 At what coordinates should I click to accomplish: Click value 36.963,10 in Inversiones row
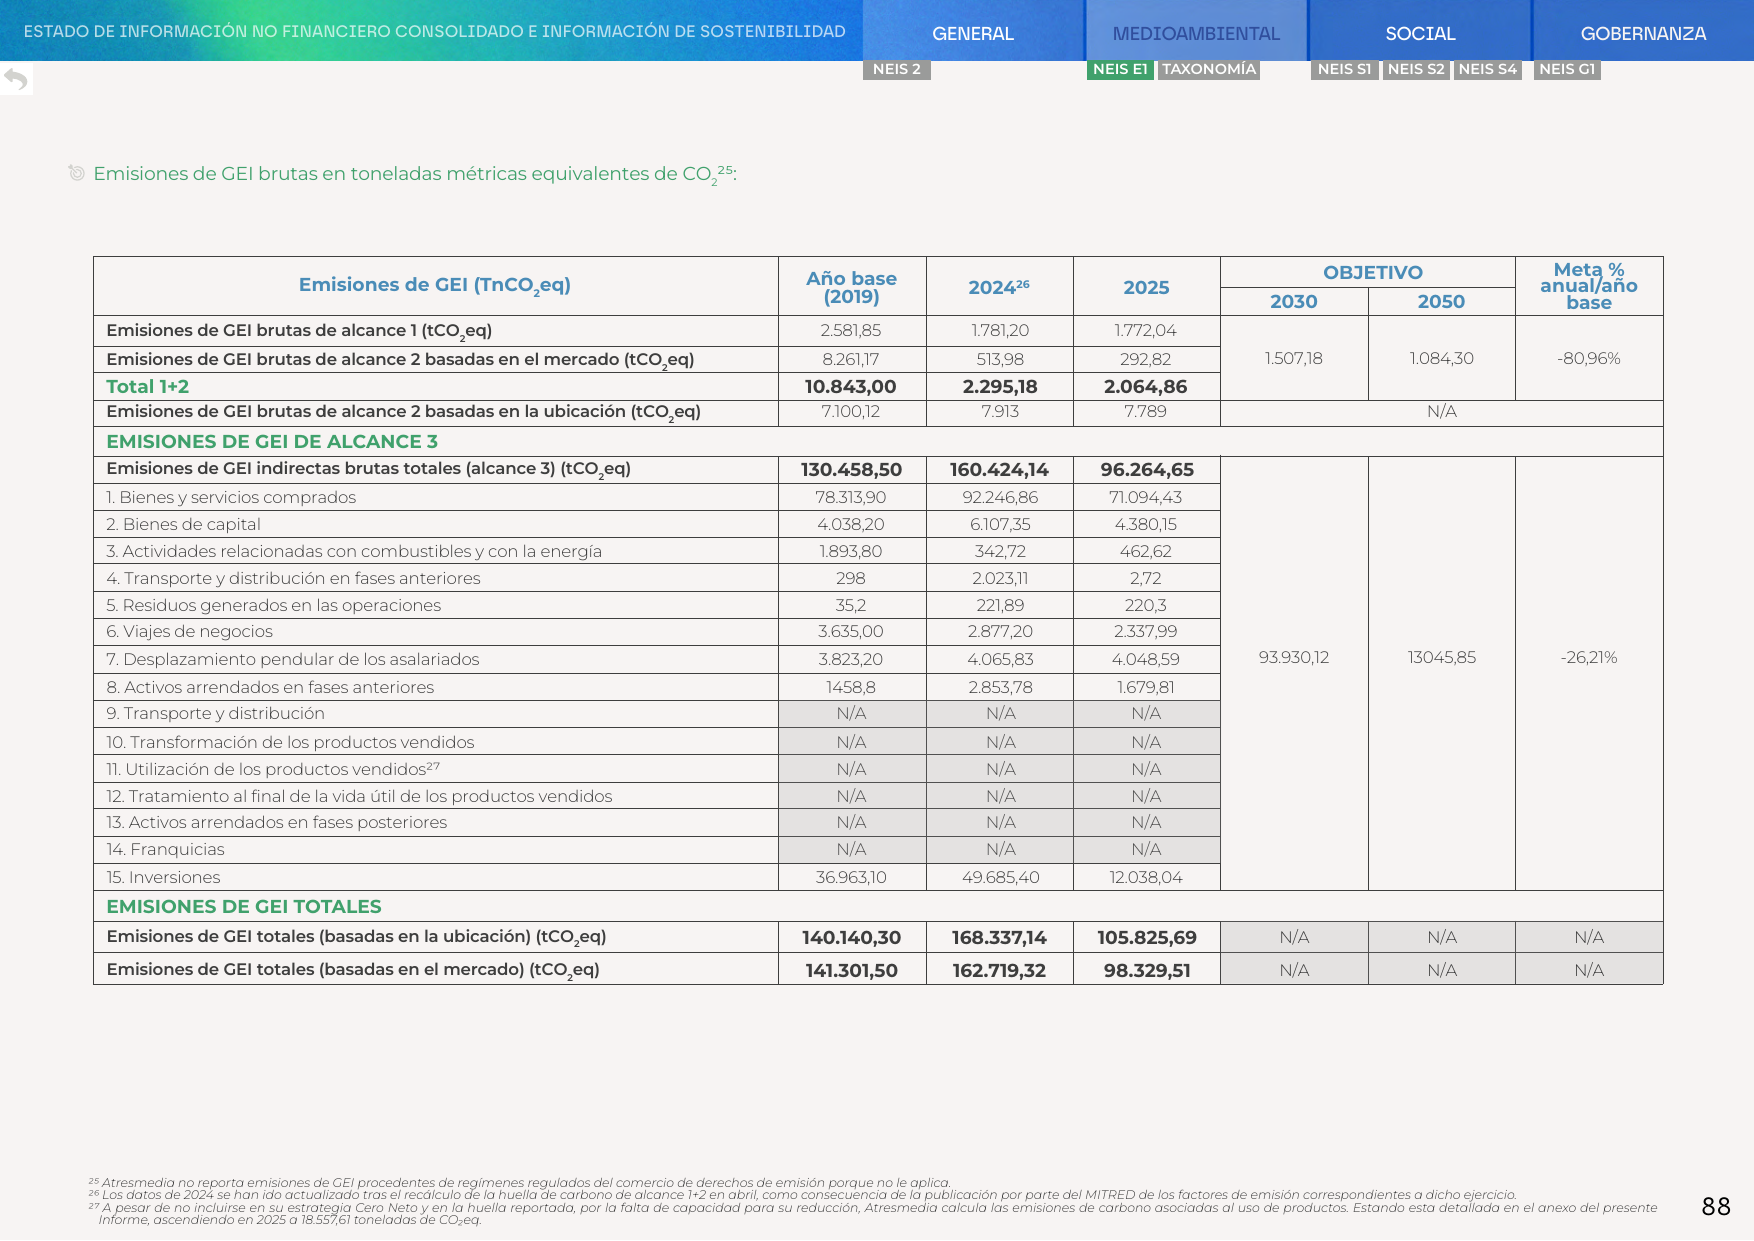point(851,877)
